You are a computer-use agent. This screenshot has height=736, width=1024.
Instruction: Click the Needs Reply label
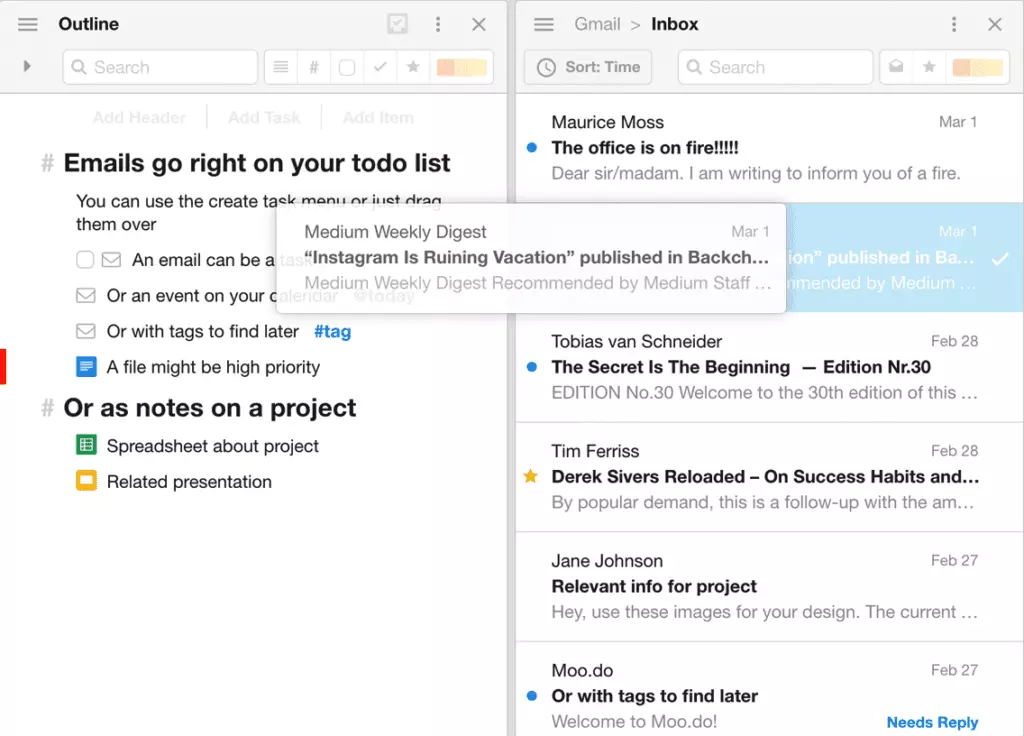[x=932, y=722]
